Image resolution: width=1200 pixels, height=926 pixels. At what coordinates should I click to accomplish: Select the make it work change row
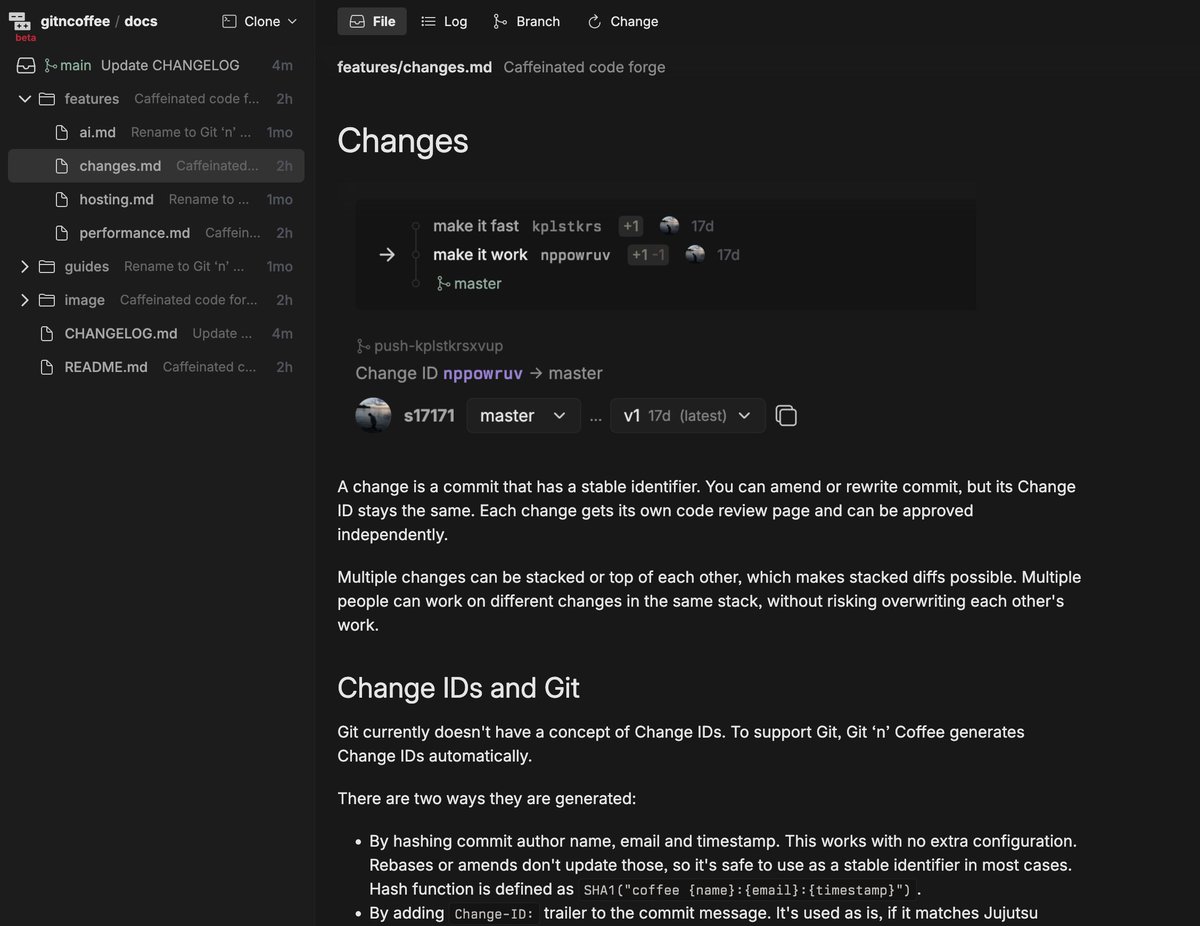pyautogui.click(x=480, y=255)
